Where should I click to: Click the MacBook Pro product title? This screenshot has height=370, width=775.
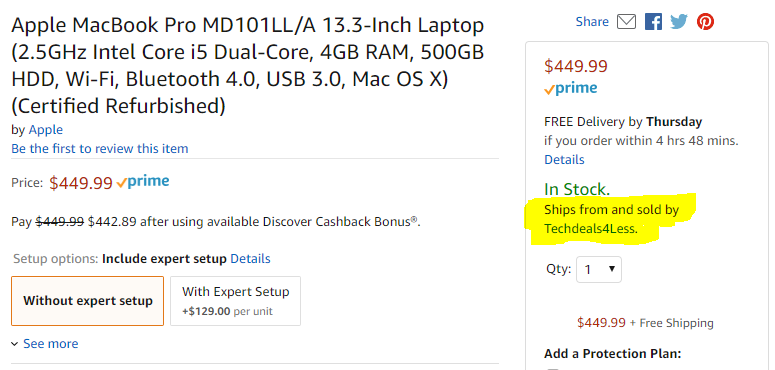tap(248, 66)
